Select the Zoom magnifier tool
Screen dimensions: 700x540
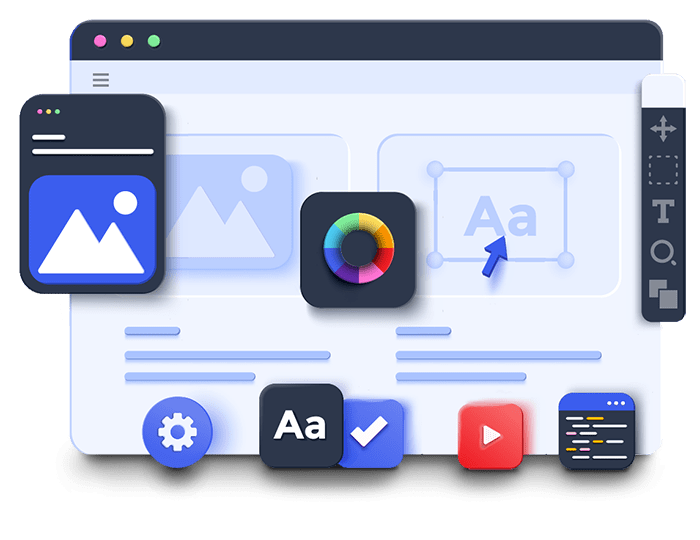[663, 252]
